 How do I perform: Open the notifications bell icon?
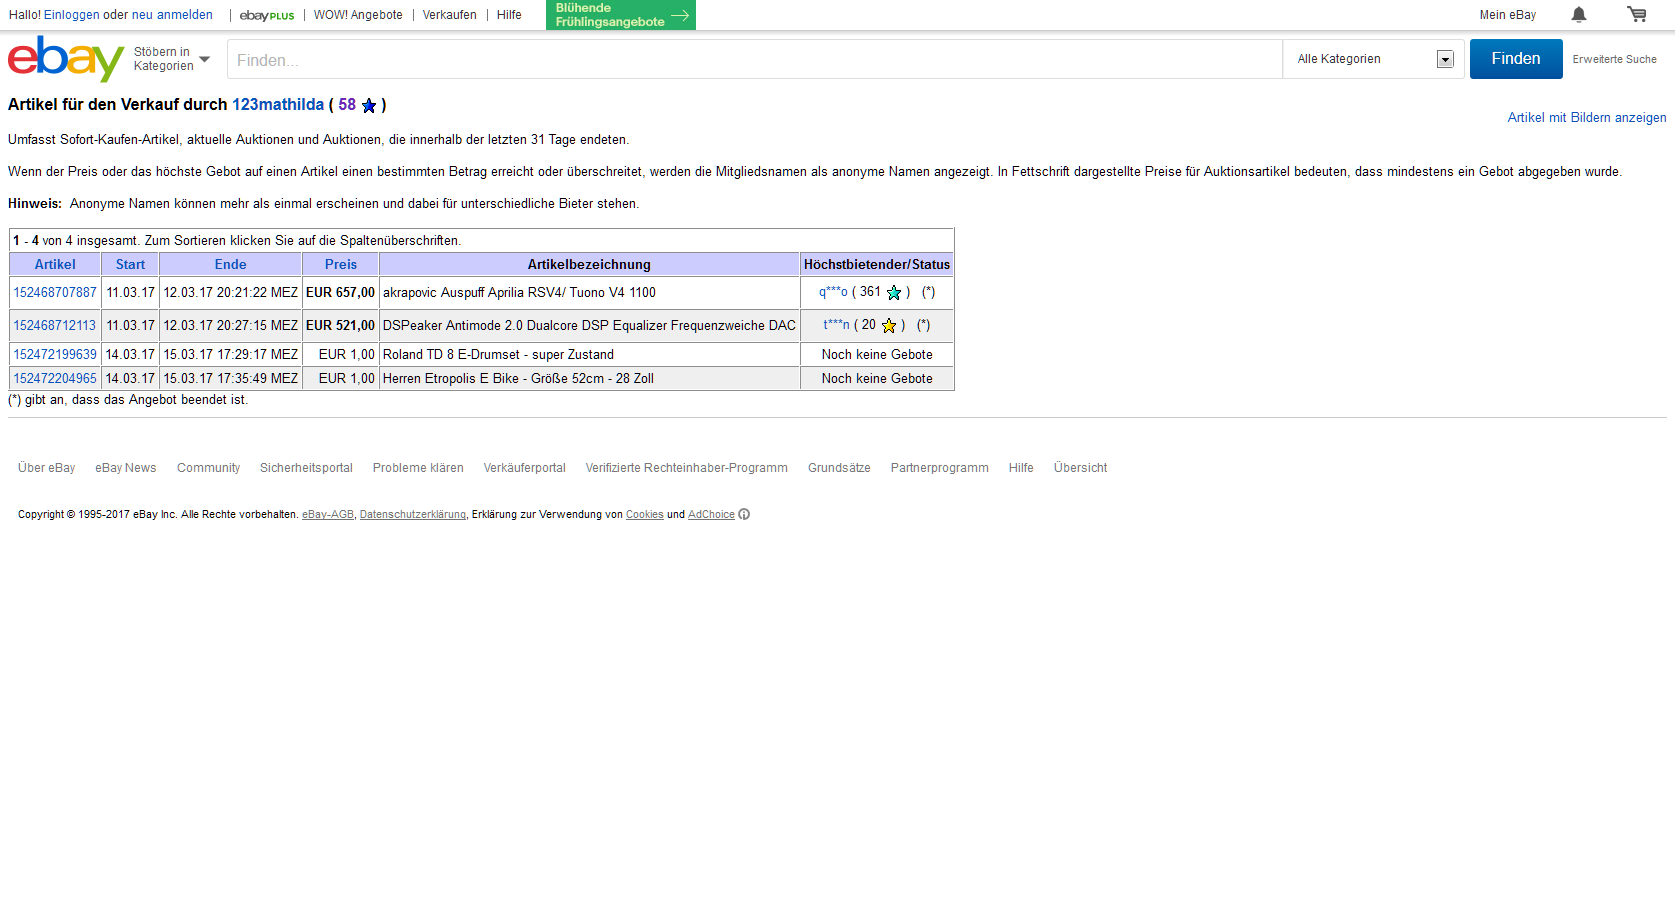(x=1579, y=14)
